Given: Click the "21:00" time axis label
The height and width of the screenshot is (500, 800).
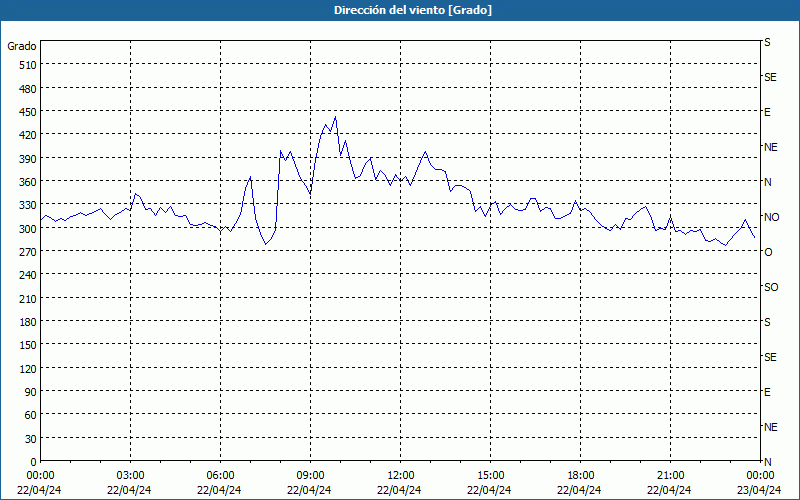Looking at the screenshot, I should pos(670,476).
